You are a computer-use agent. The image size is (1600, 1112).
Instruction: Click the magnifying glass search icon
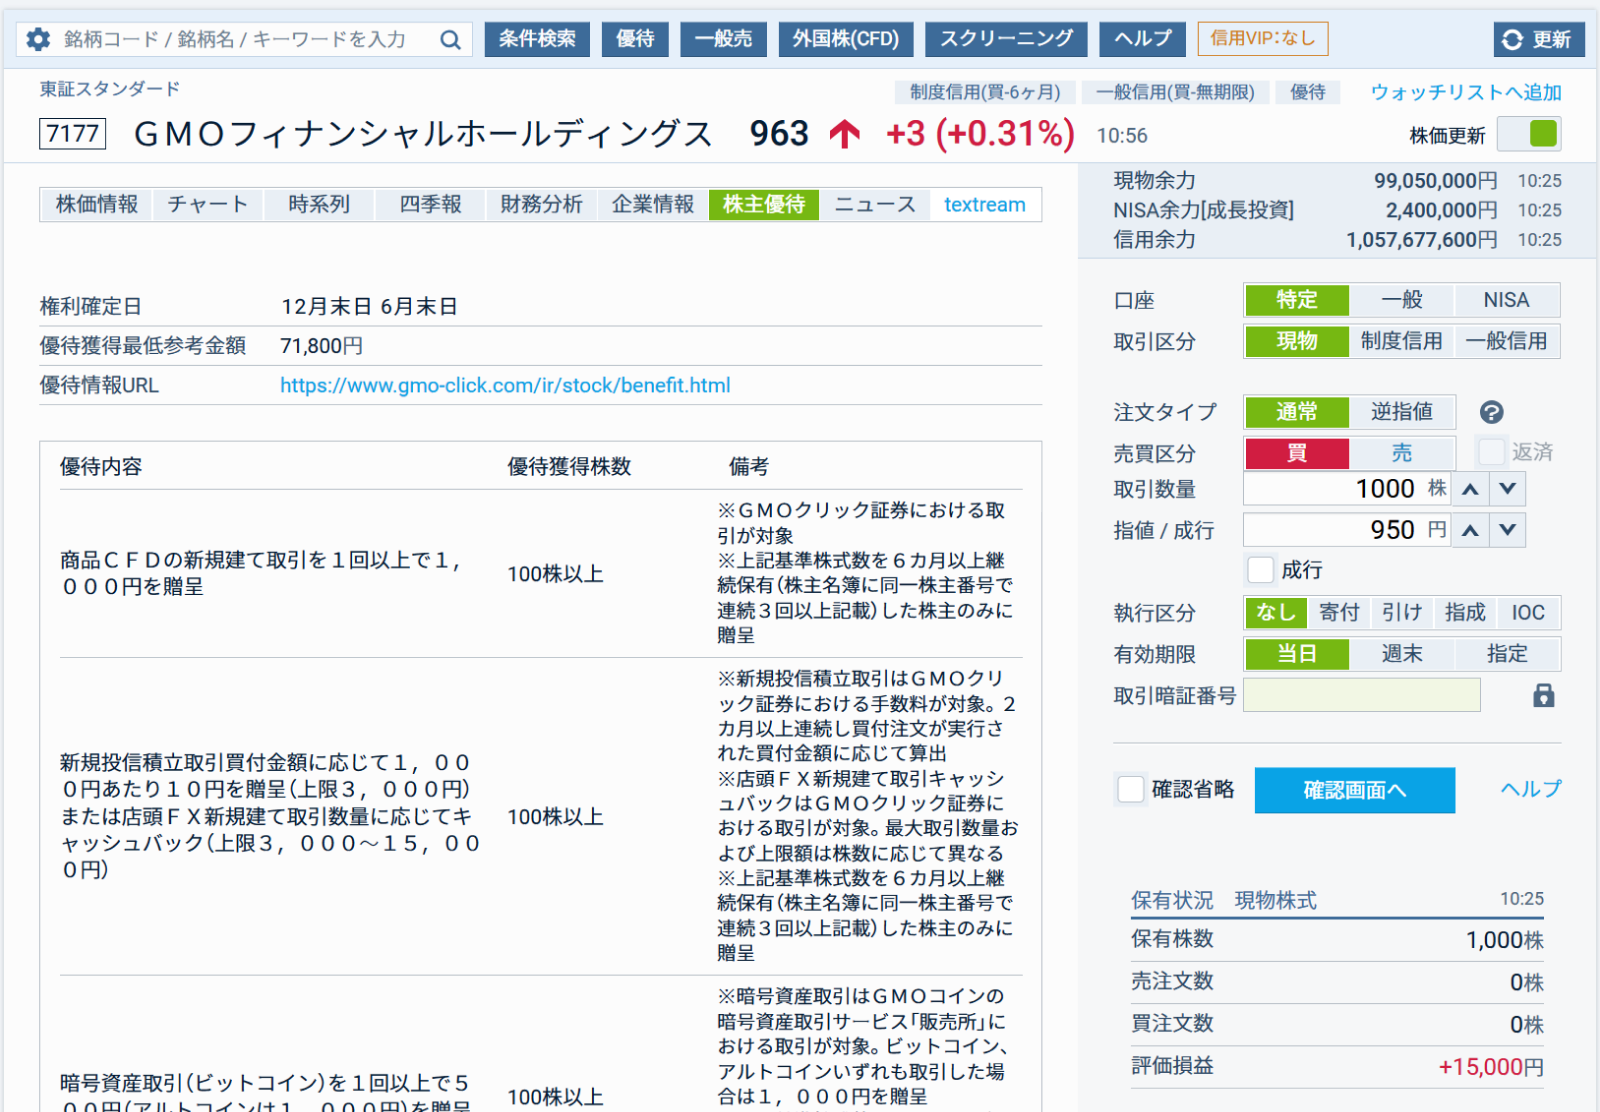click(450, 39)
